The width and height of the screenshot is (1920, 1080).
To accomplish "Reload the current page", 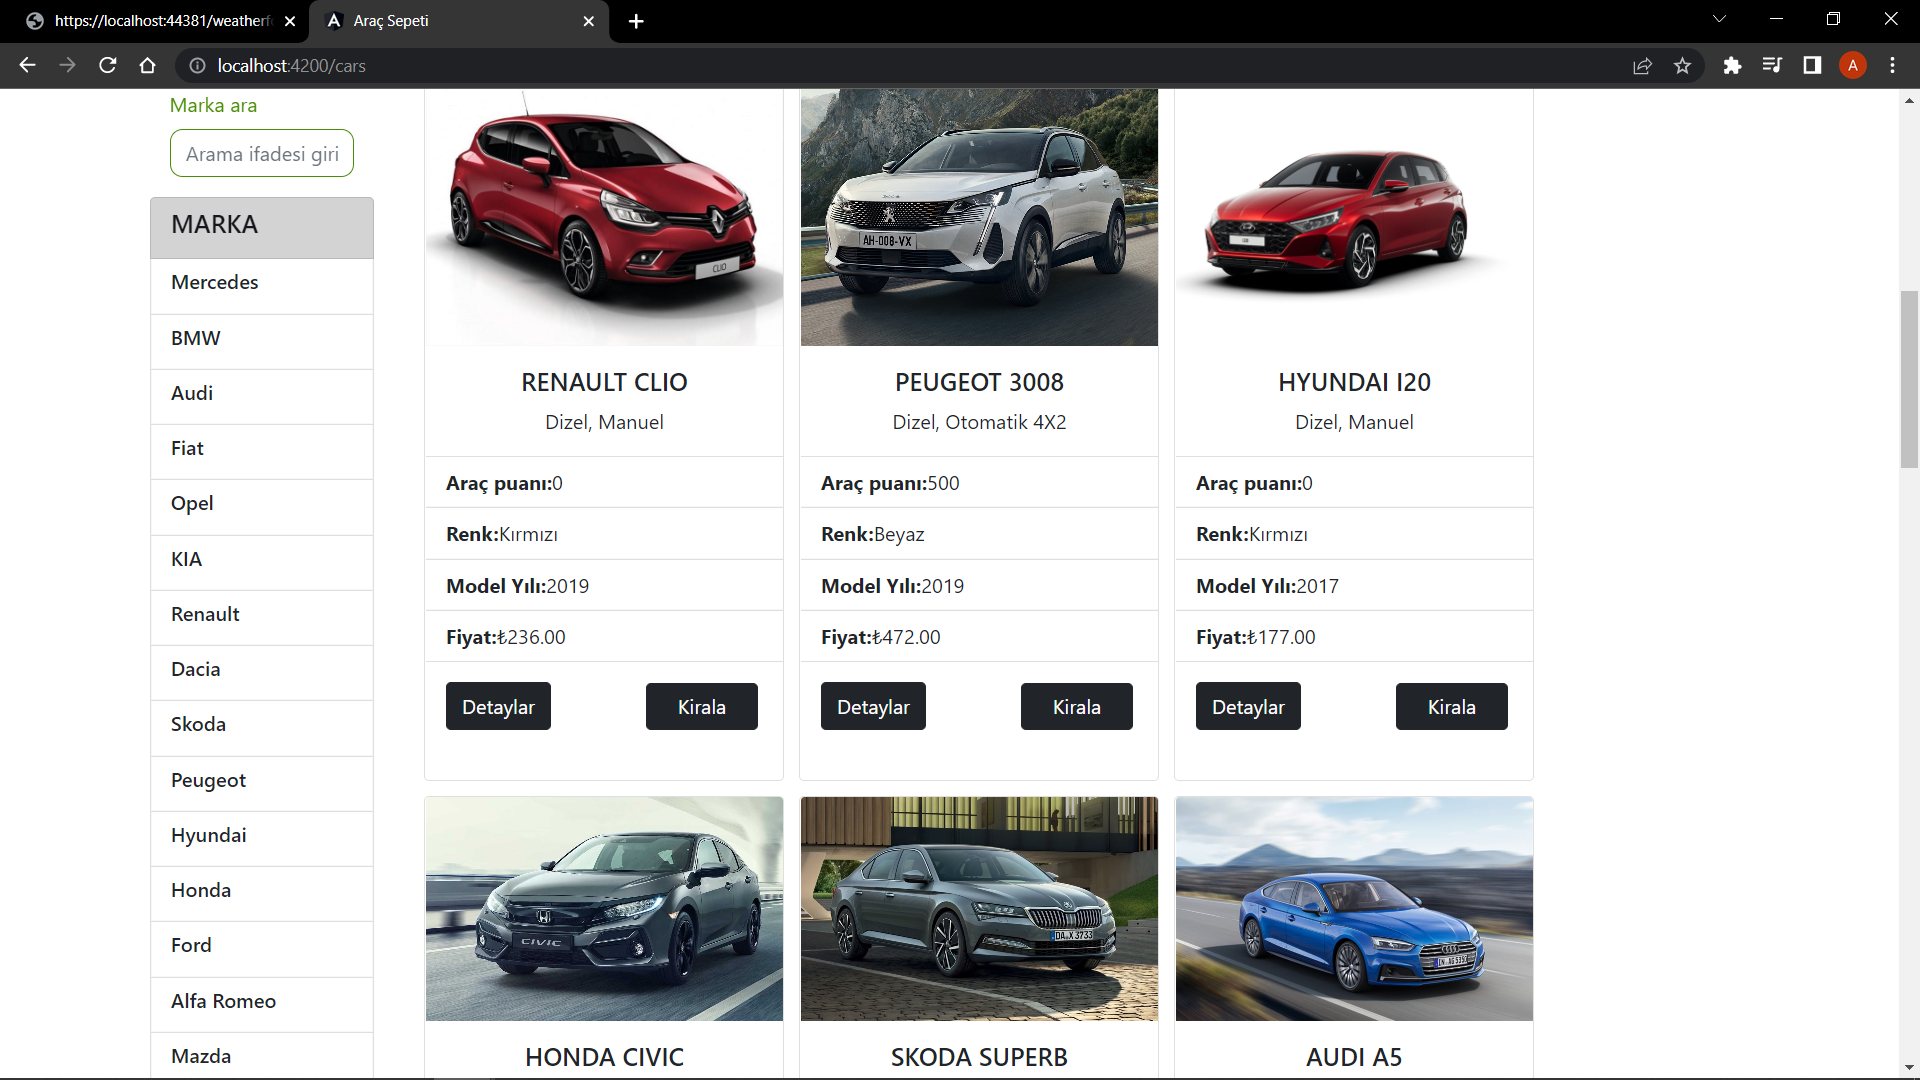I will 108,65.
